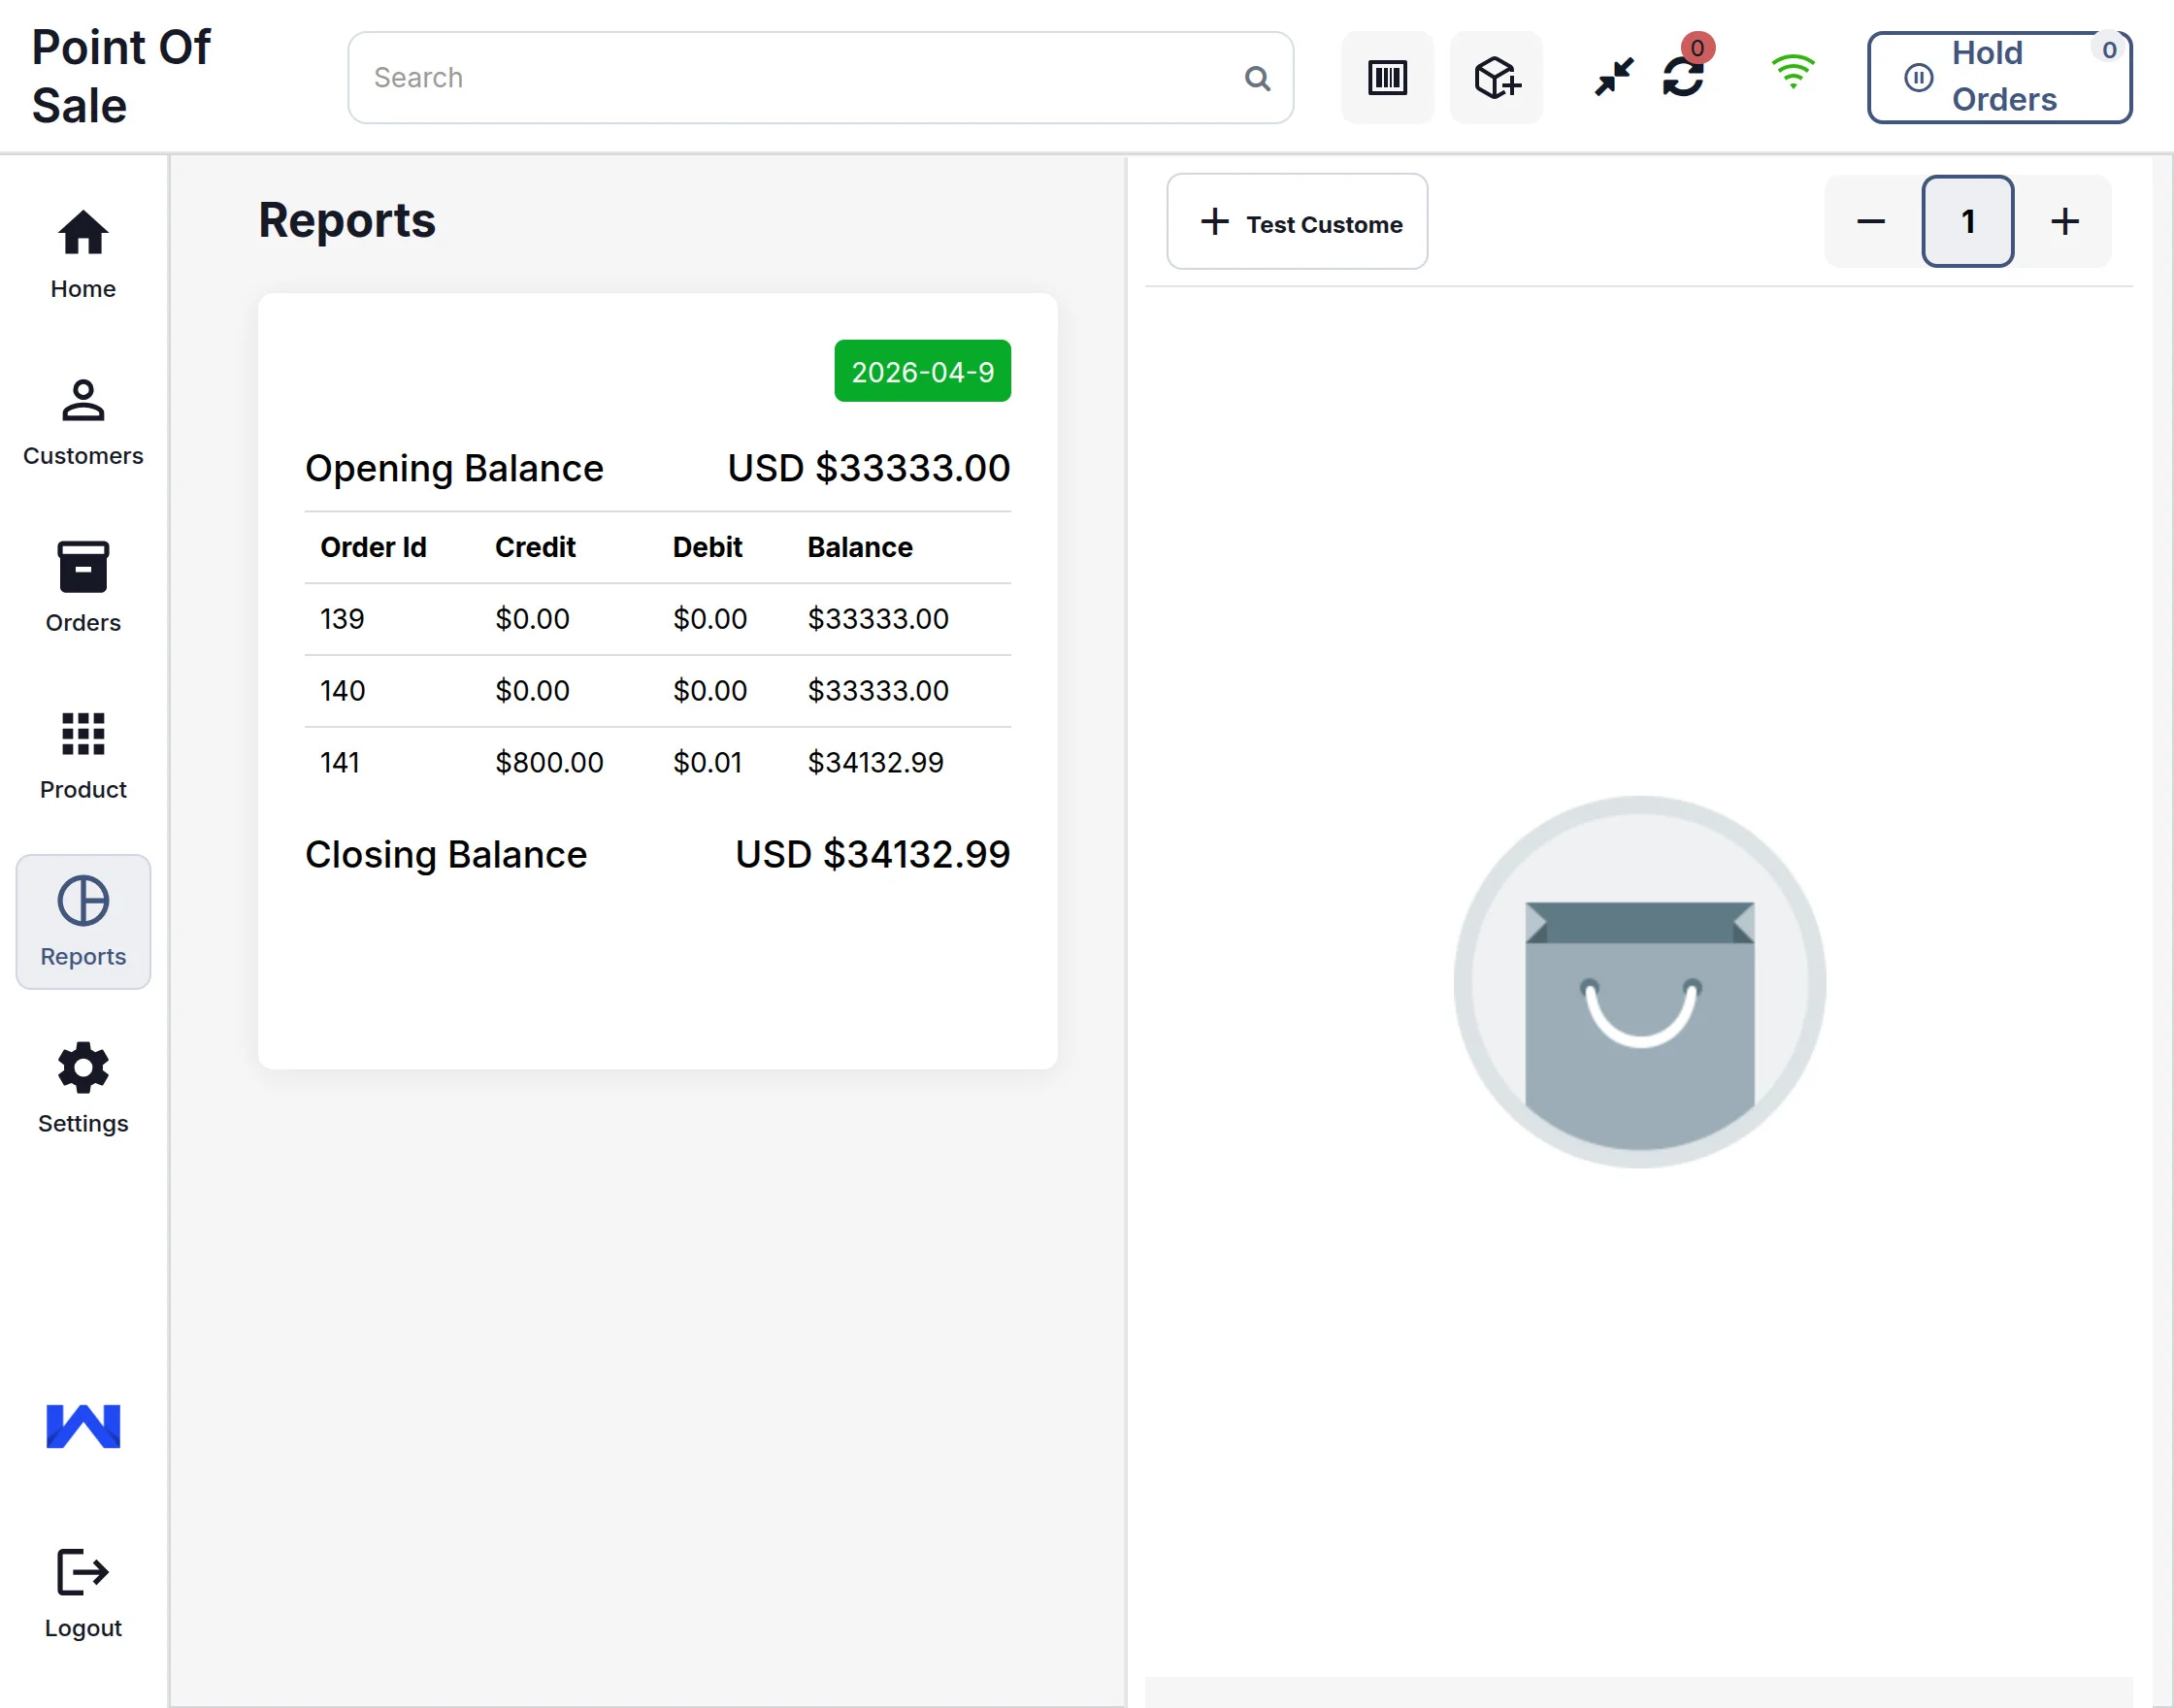Click the sync orders refresh icon
This screenshot has height=1708, width=2174.
1683,77
